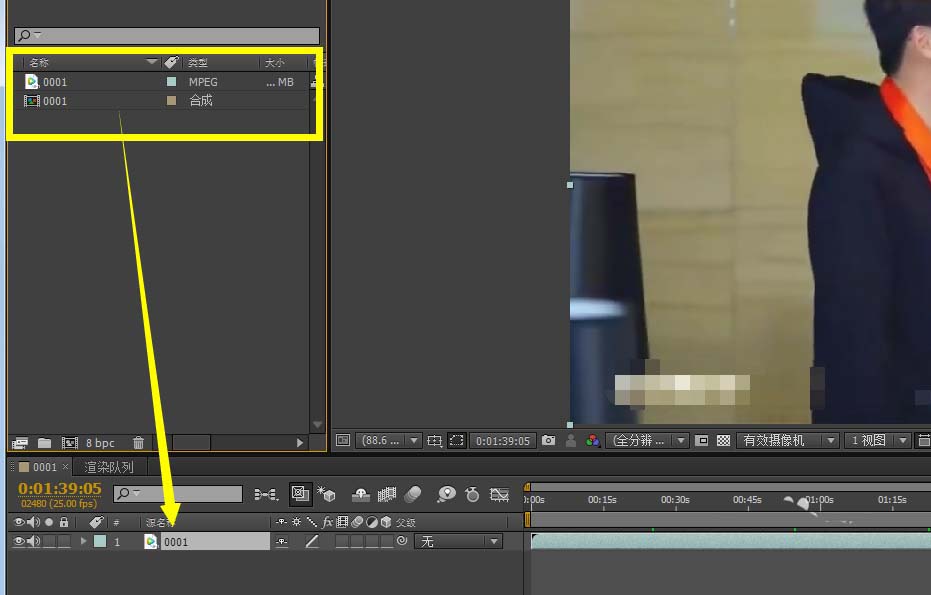Open the Graph Editor
Screen dimensions: 931x595
pos(499,494)
